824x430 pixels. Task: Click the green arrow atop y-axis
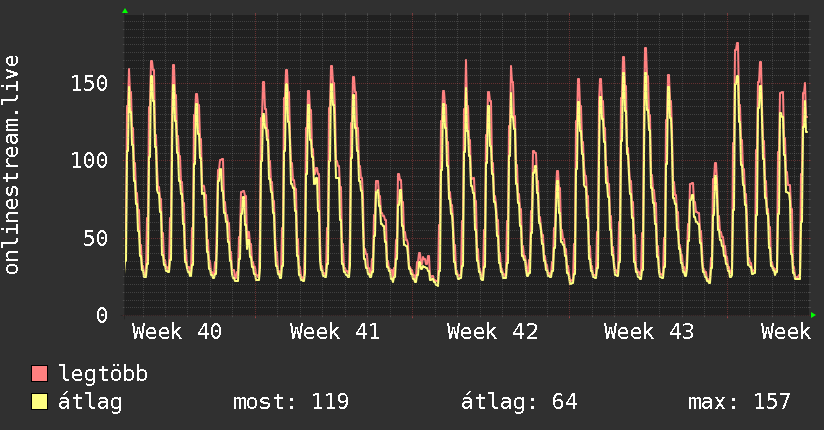click(x=125, y=11)
